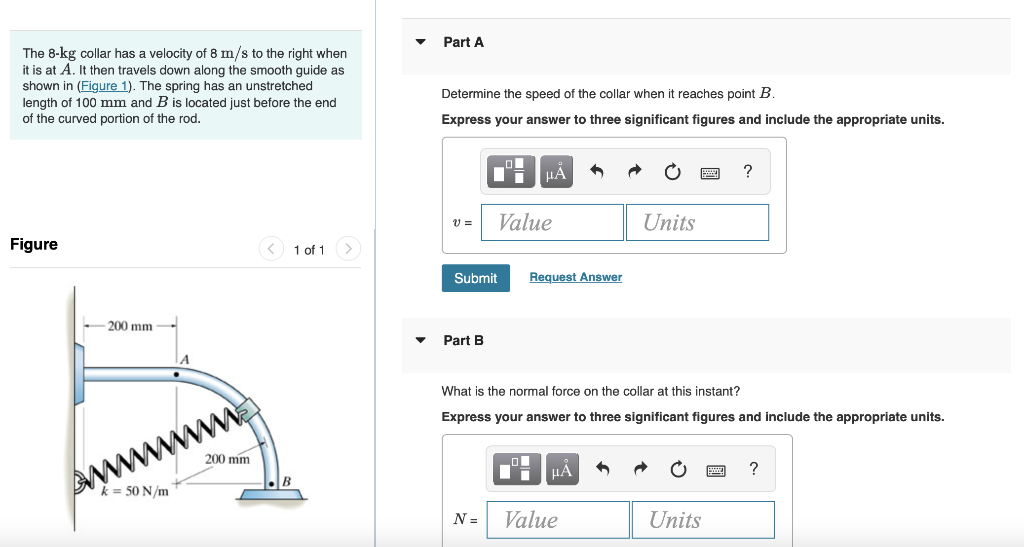Image resolution: width=1024 pixels, height=547 pixels.
Task: Go to previous figure arrow
Action: pos(271,249)
